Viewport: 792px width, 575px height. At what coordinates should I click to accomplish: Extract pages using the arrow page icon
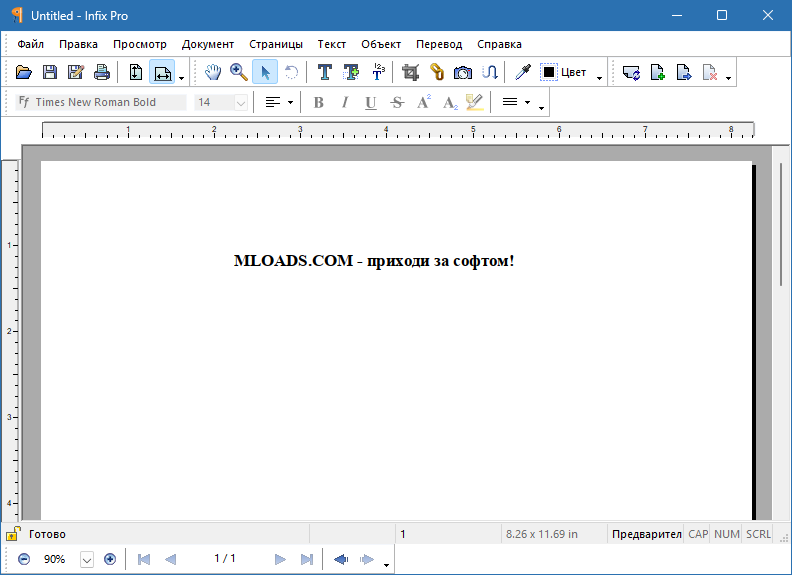click(684, 72)
